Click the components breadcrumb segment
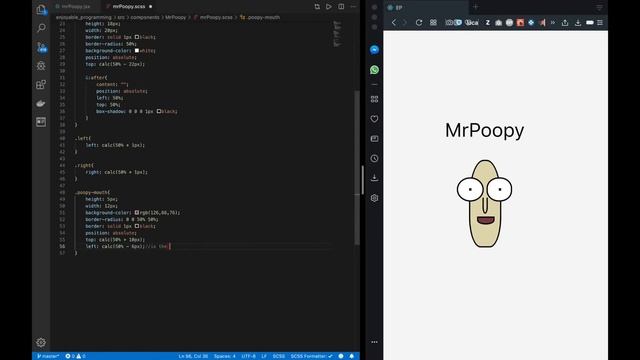This screenshot has width=640, height=360. pos(145,18)
